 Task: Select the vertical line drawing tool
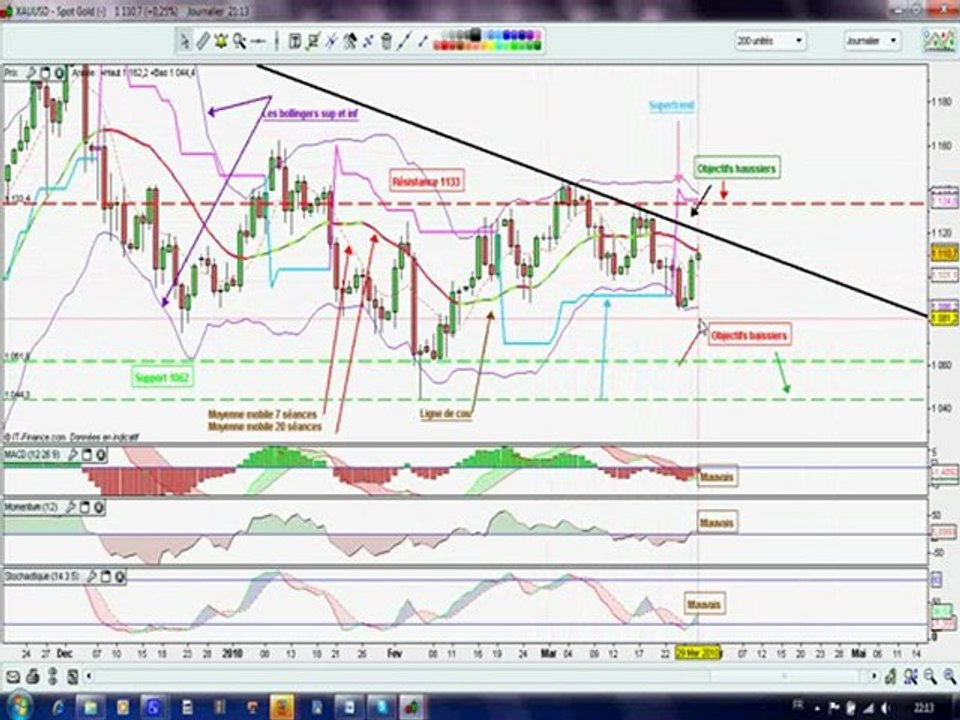click(277, 41)
